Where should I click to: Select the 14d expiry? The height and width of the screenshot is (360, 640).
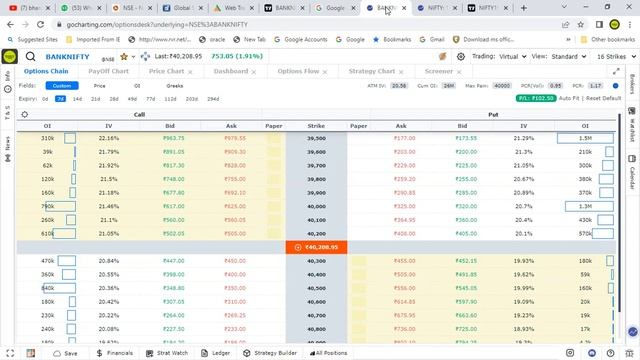(77, 99)
